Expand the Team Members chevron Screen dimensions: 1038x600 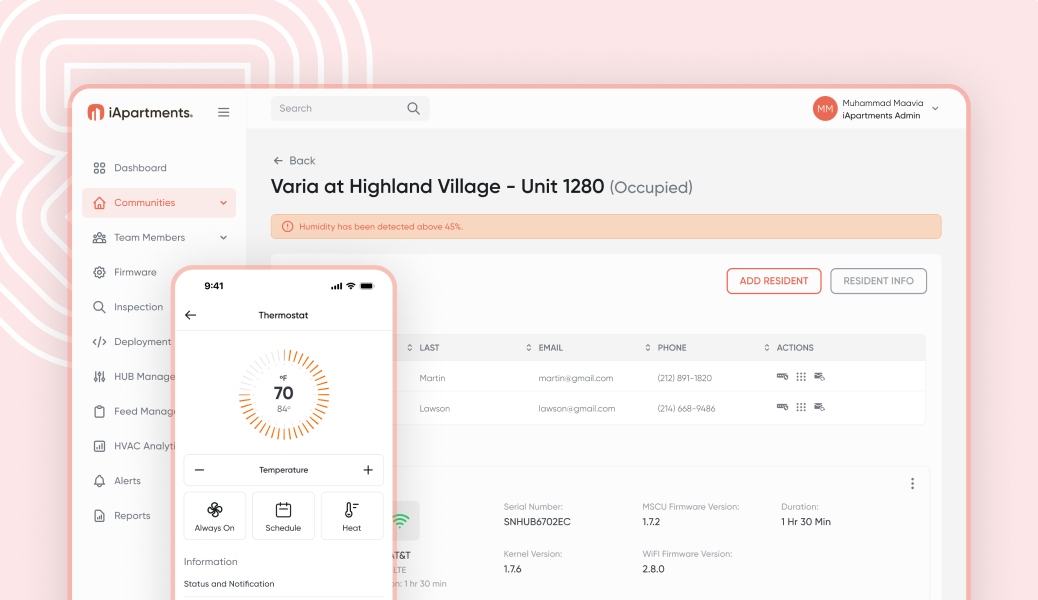pos(223,237)
